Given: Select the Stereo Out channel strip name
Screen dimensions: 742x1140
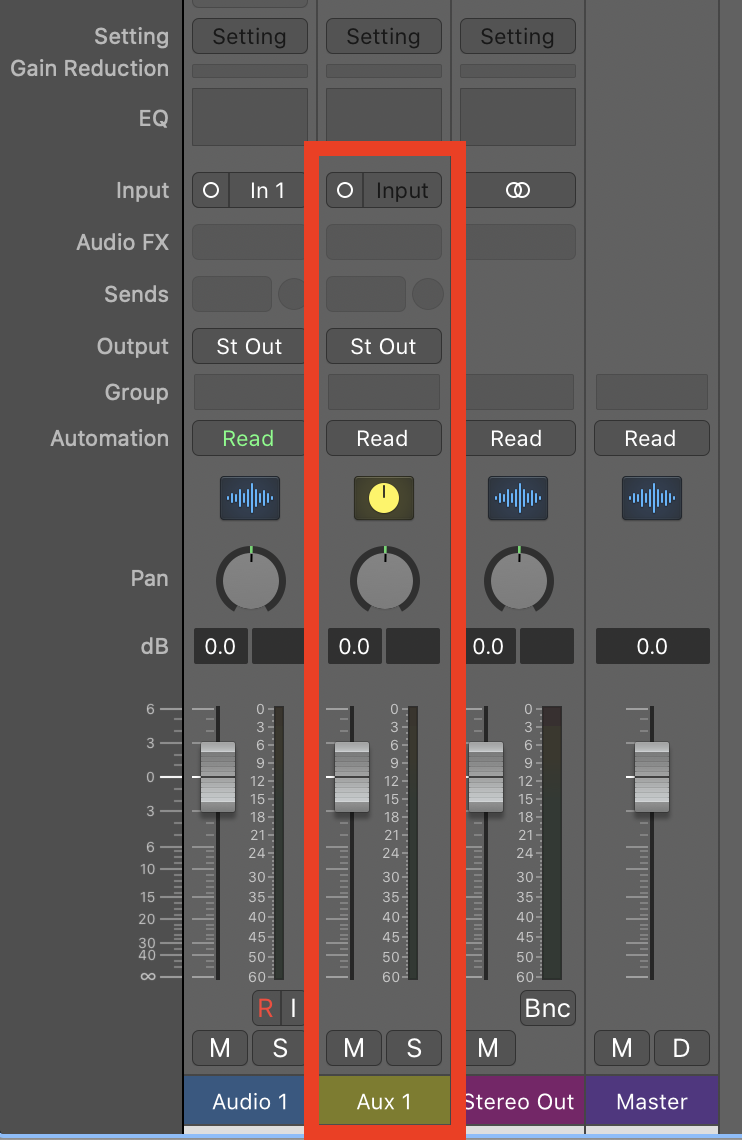Looking at the screenshot, I should point(518,1101).
